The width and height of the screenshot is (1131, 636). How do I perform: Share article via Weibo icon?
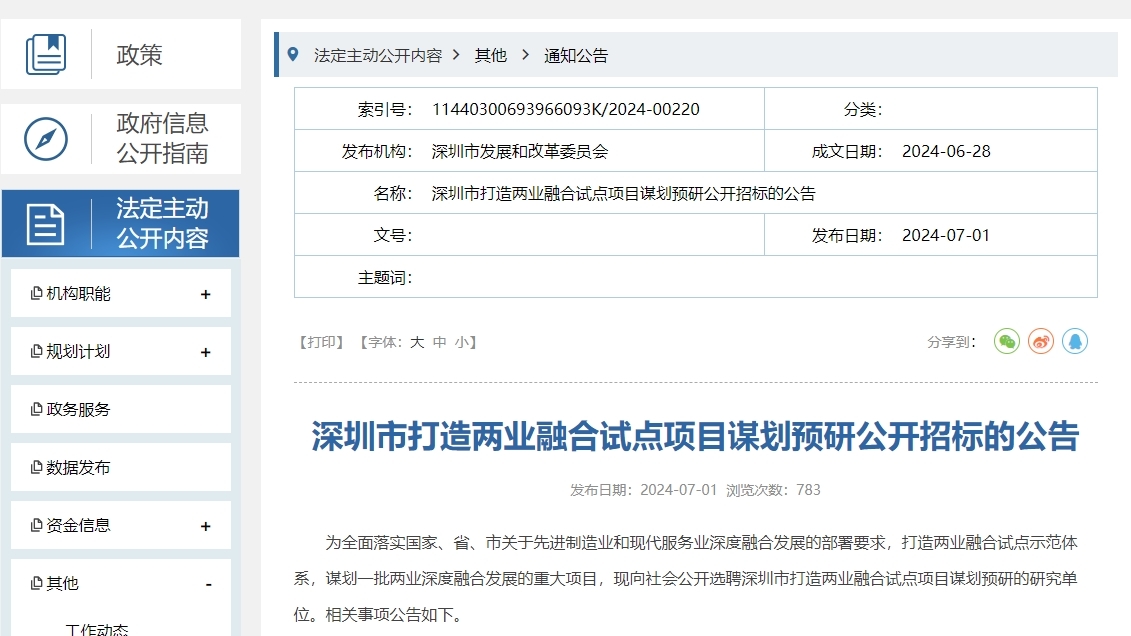(x=1041, y=342)
